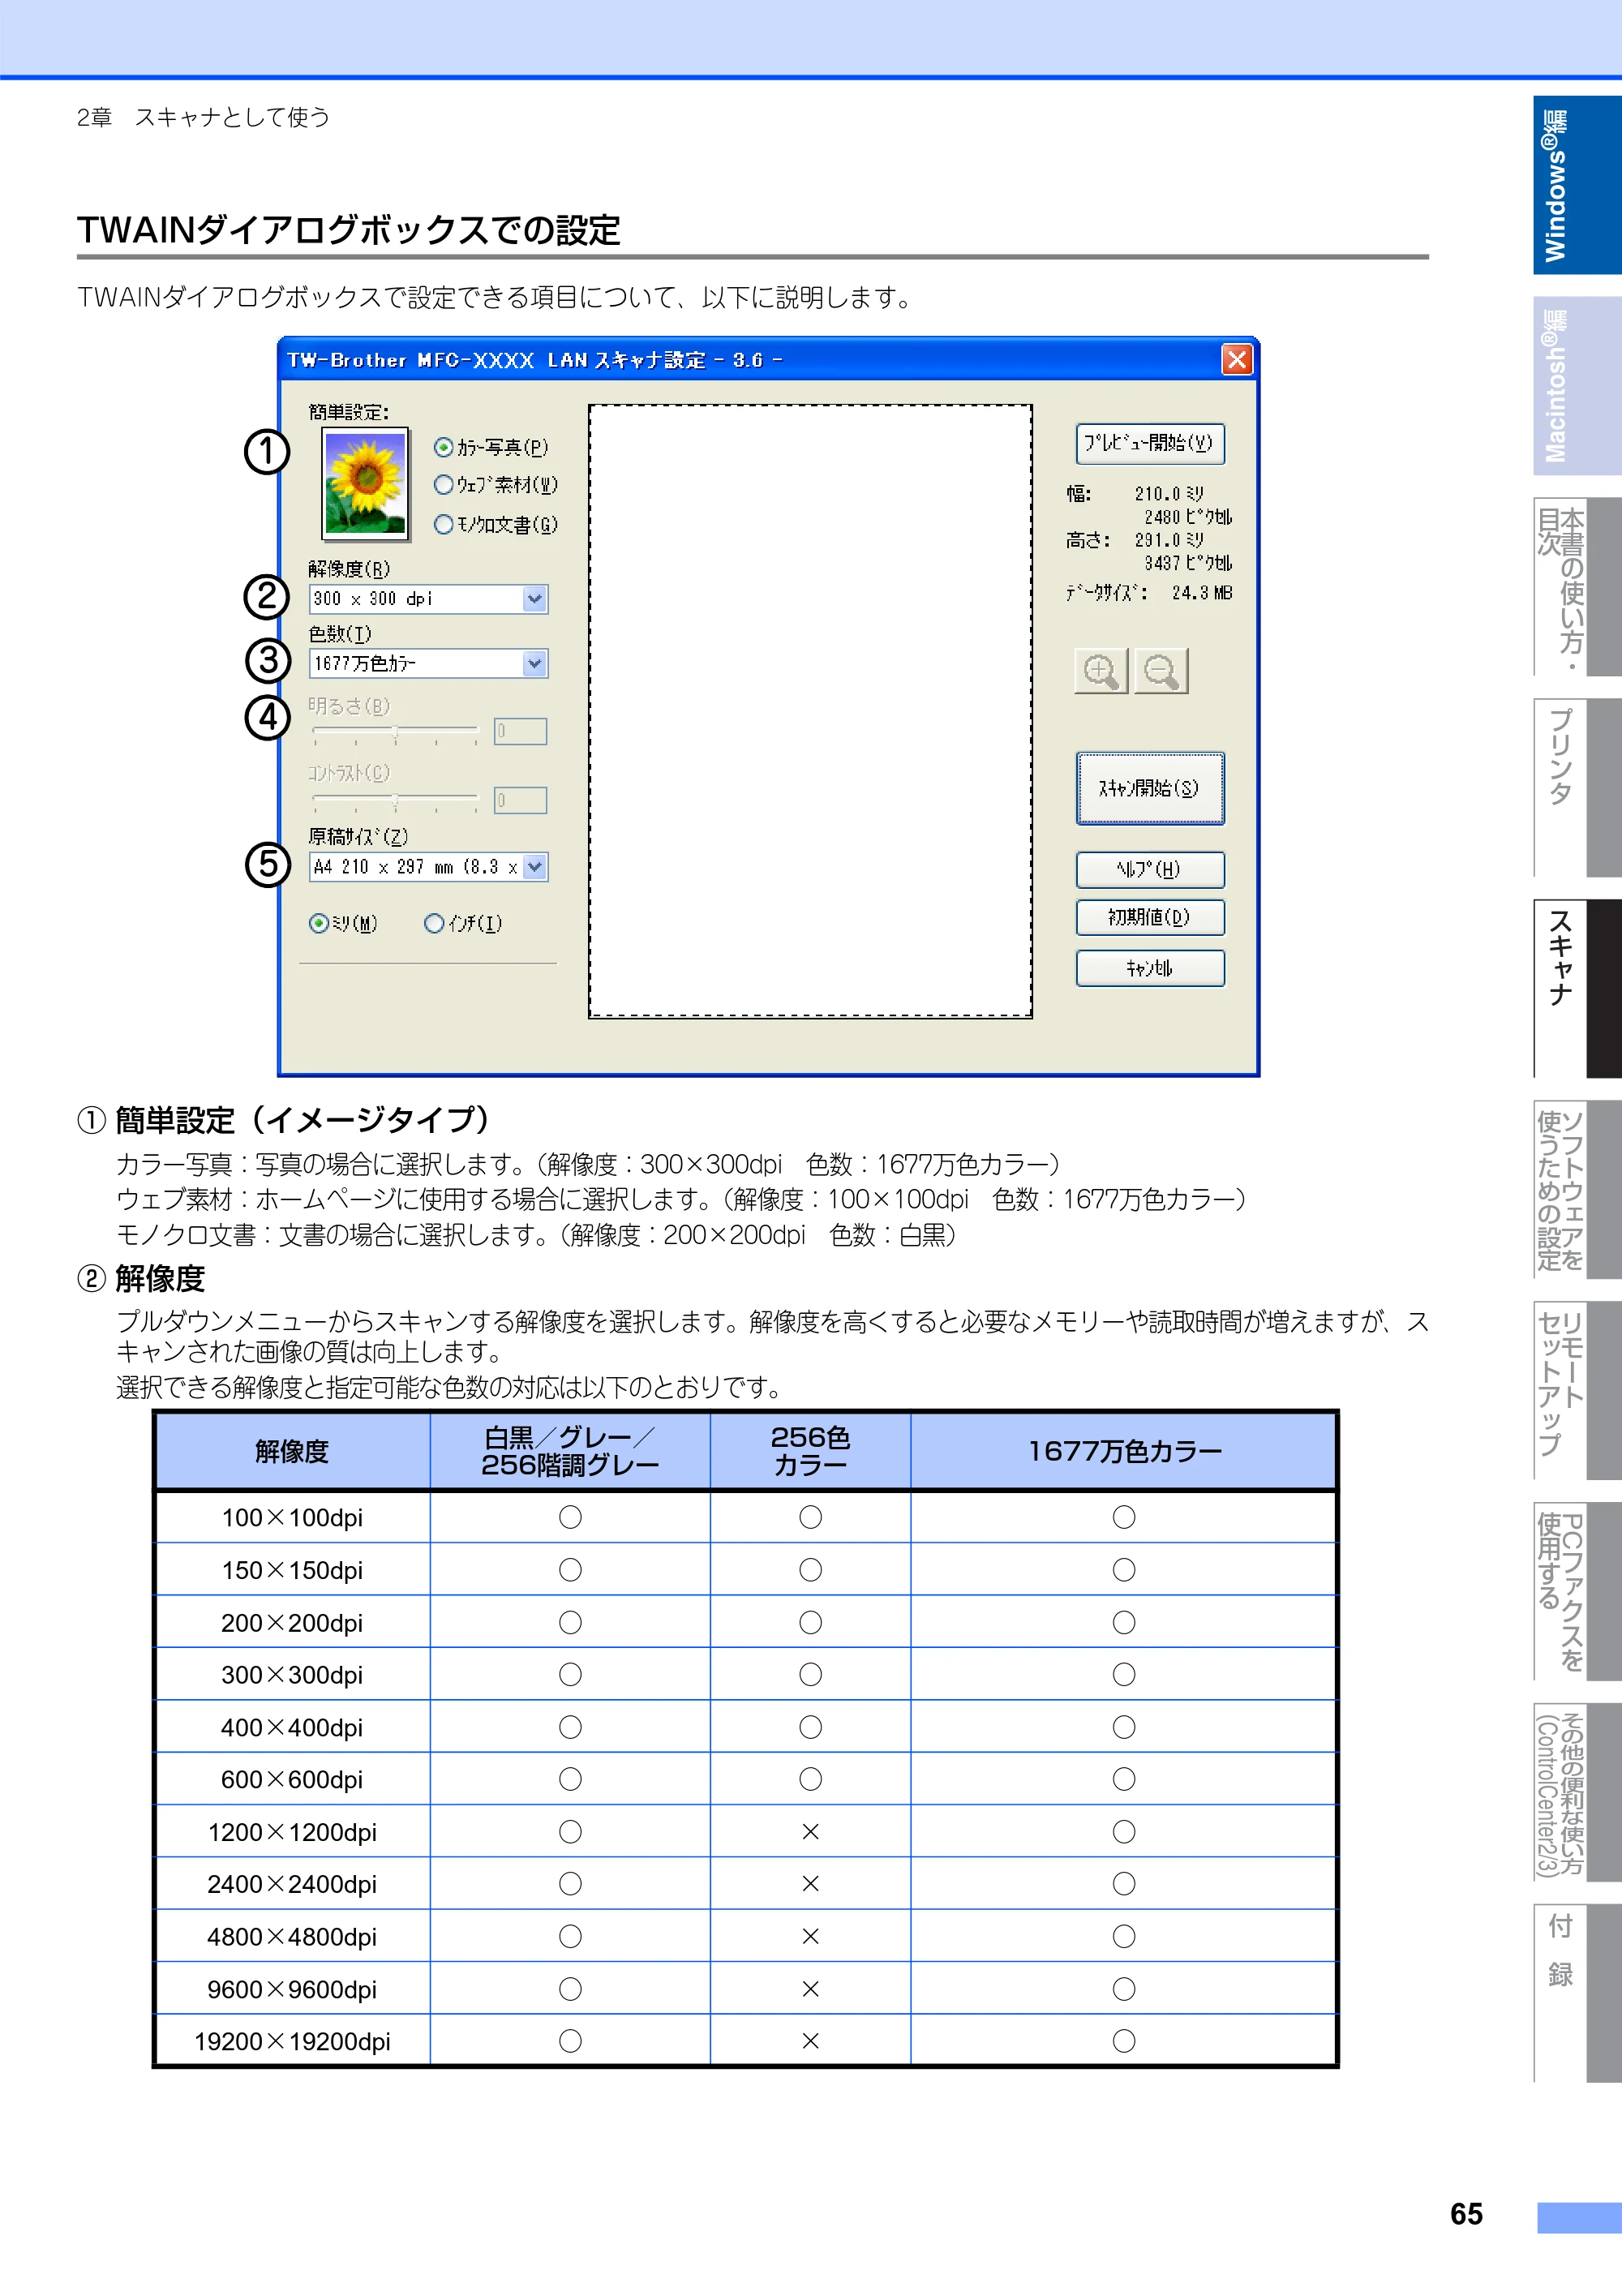Click the dashed scan preview area
Viewport: 1622px width, 2296px height.
pyautogui.click(x=810, y=711)
